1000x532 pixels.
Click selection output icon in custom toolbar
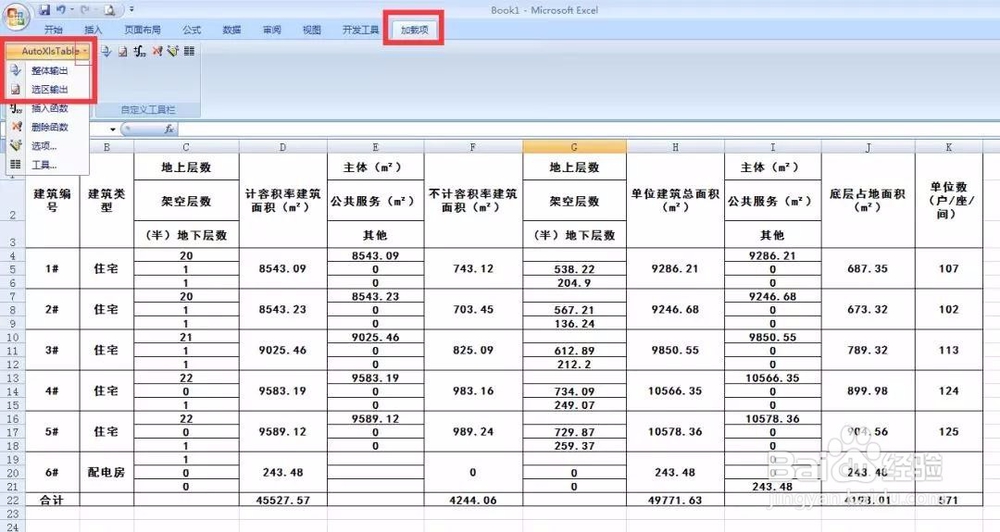click(x=123, y=51)
